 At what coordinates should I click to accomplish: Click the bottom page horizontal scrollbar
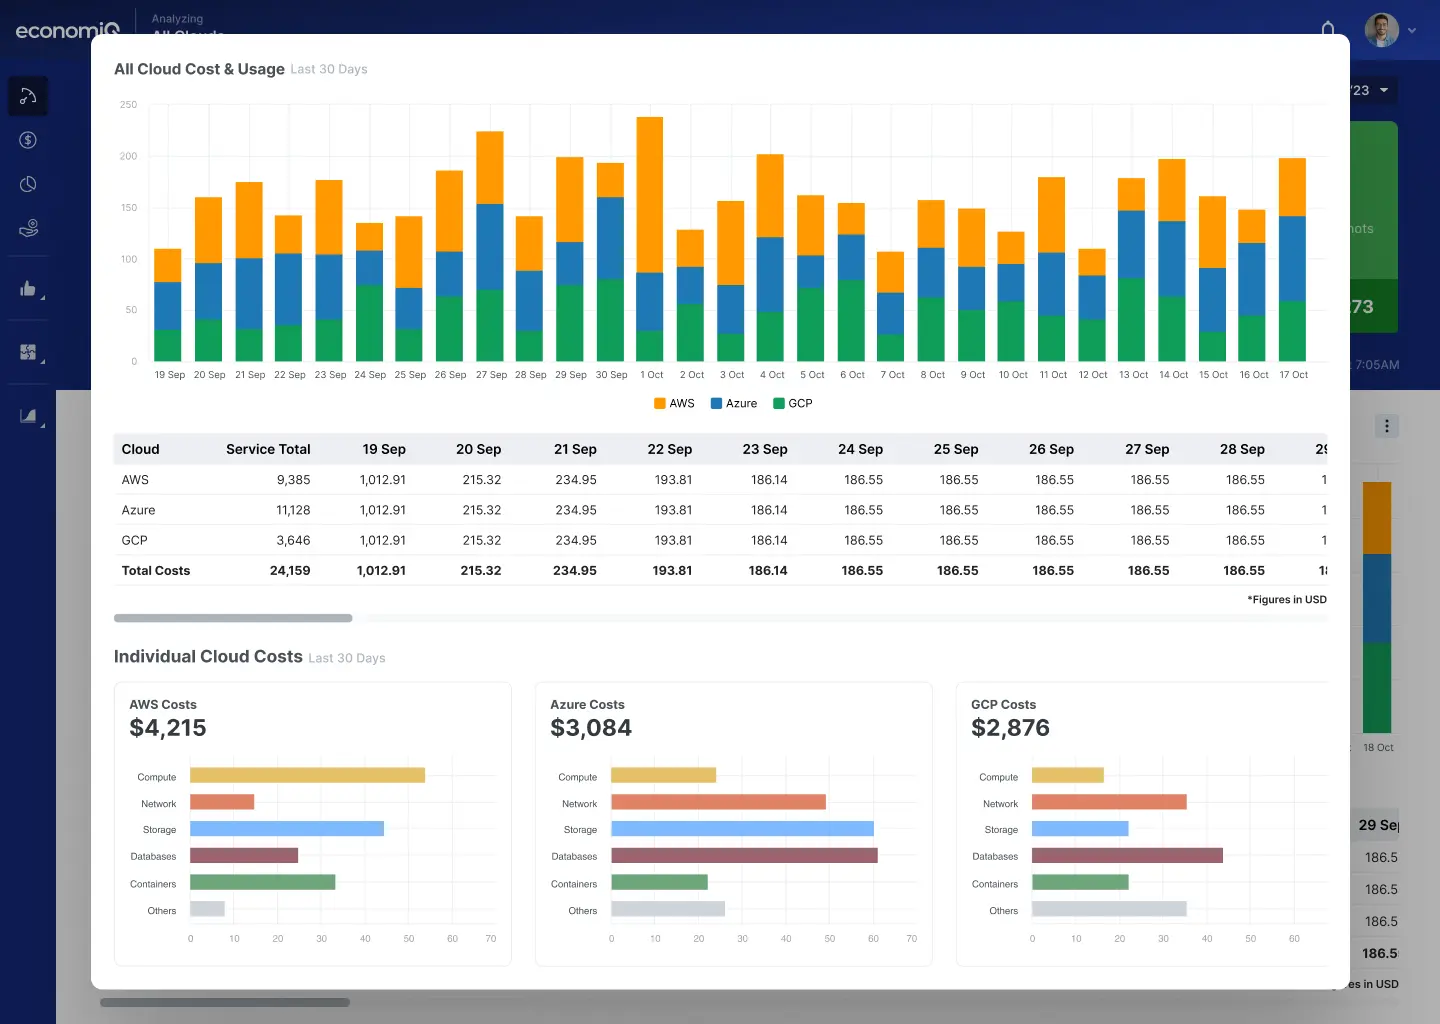click(x=225, y=1002)
